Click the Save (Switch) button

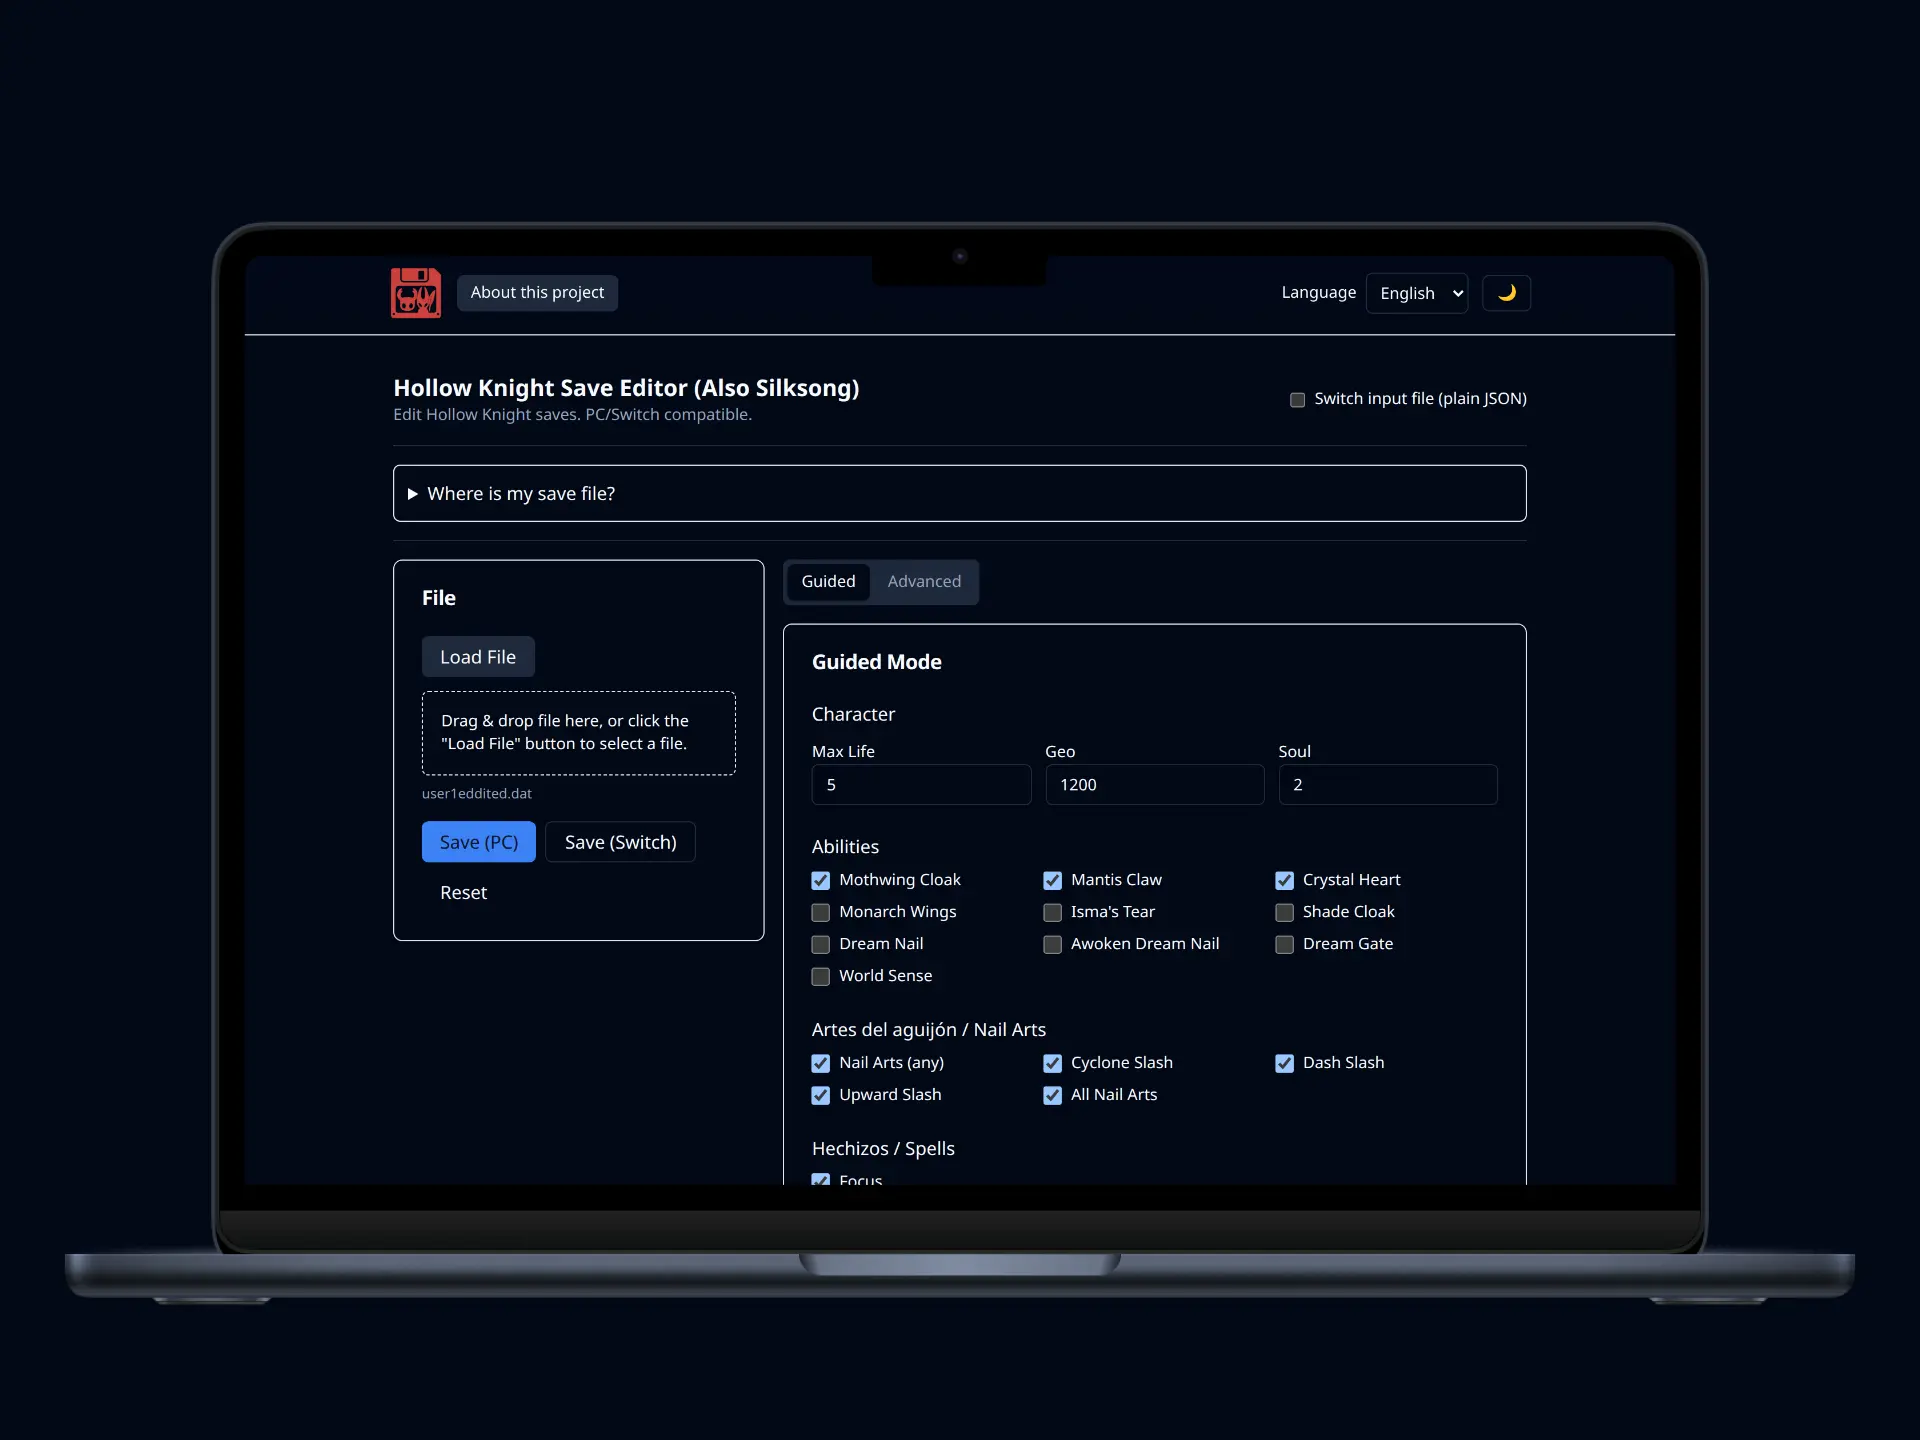(620, 842)
